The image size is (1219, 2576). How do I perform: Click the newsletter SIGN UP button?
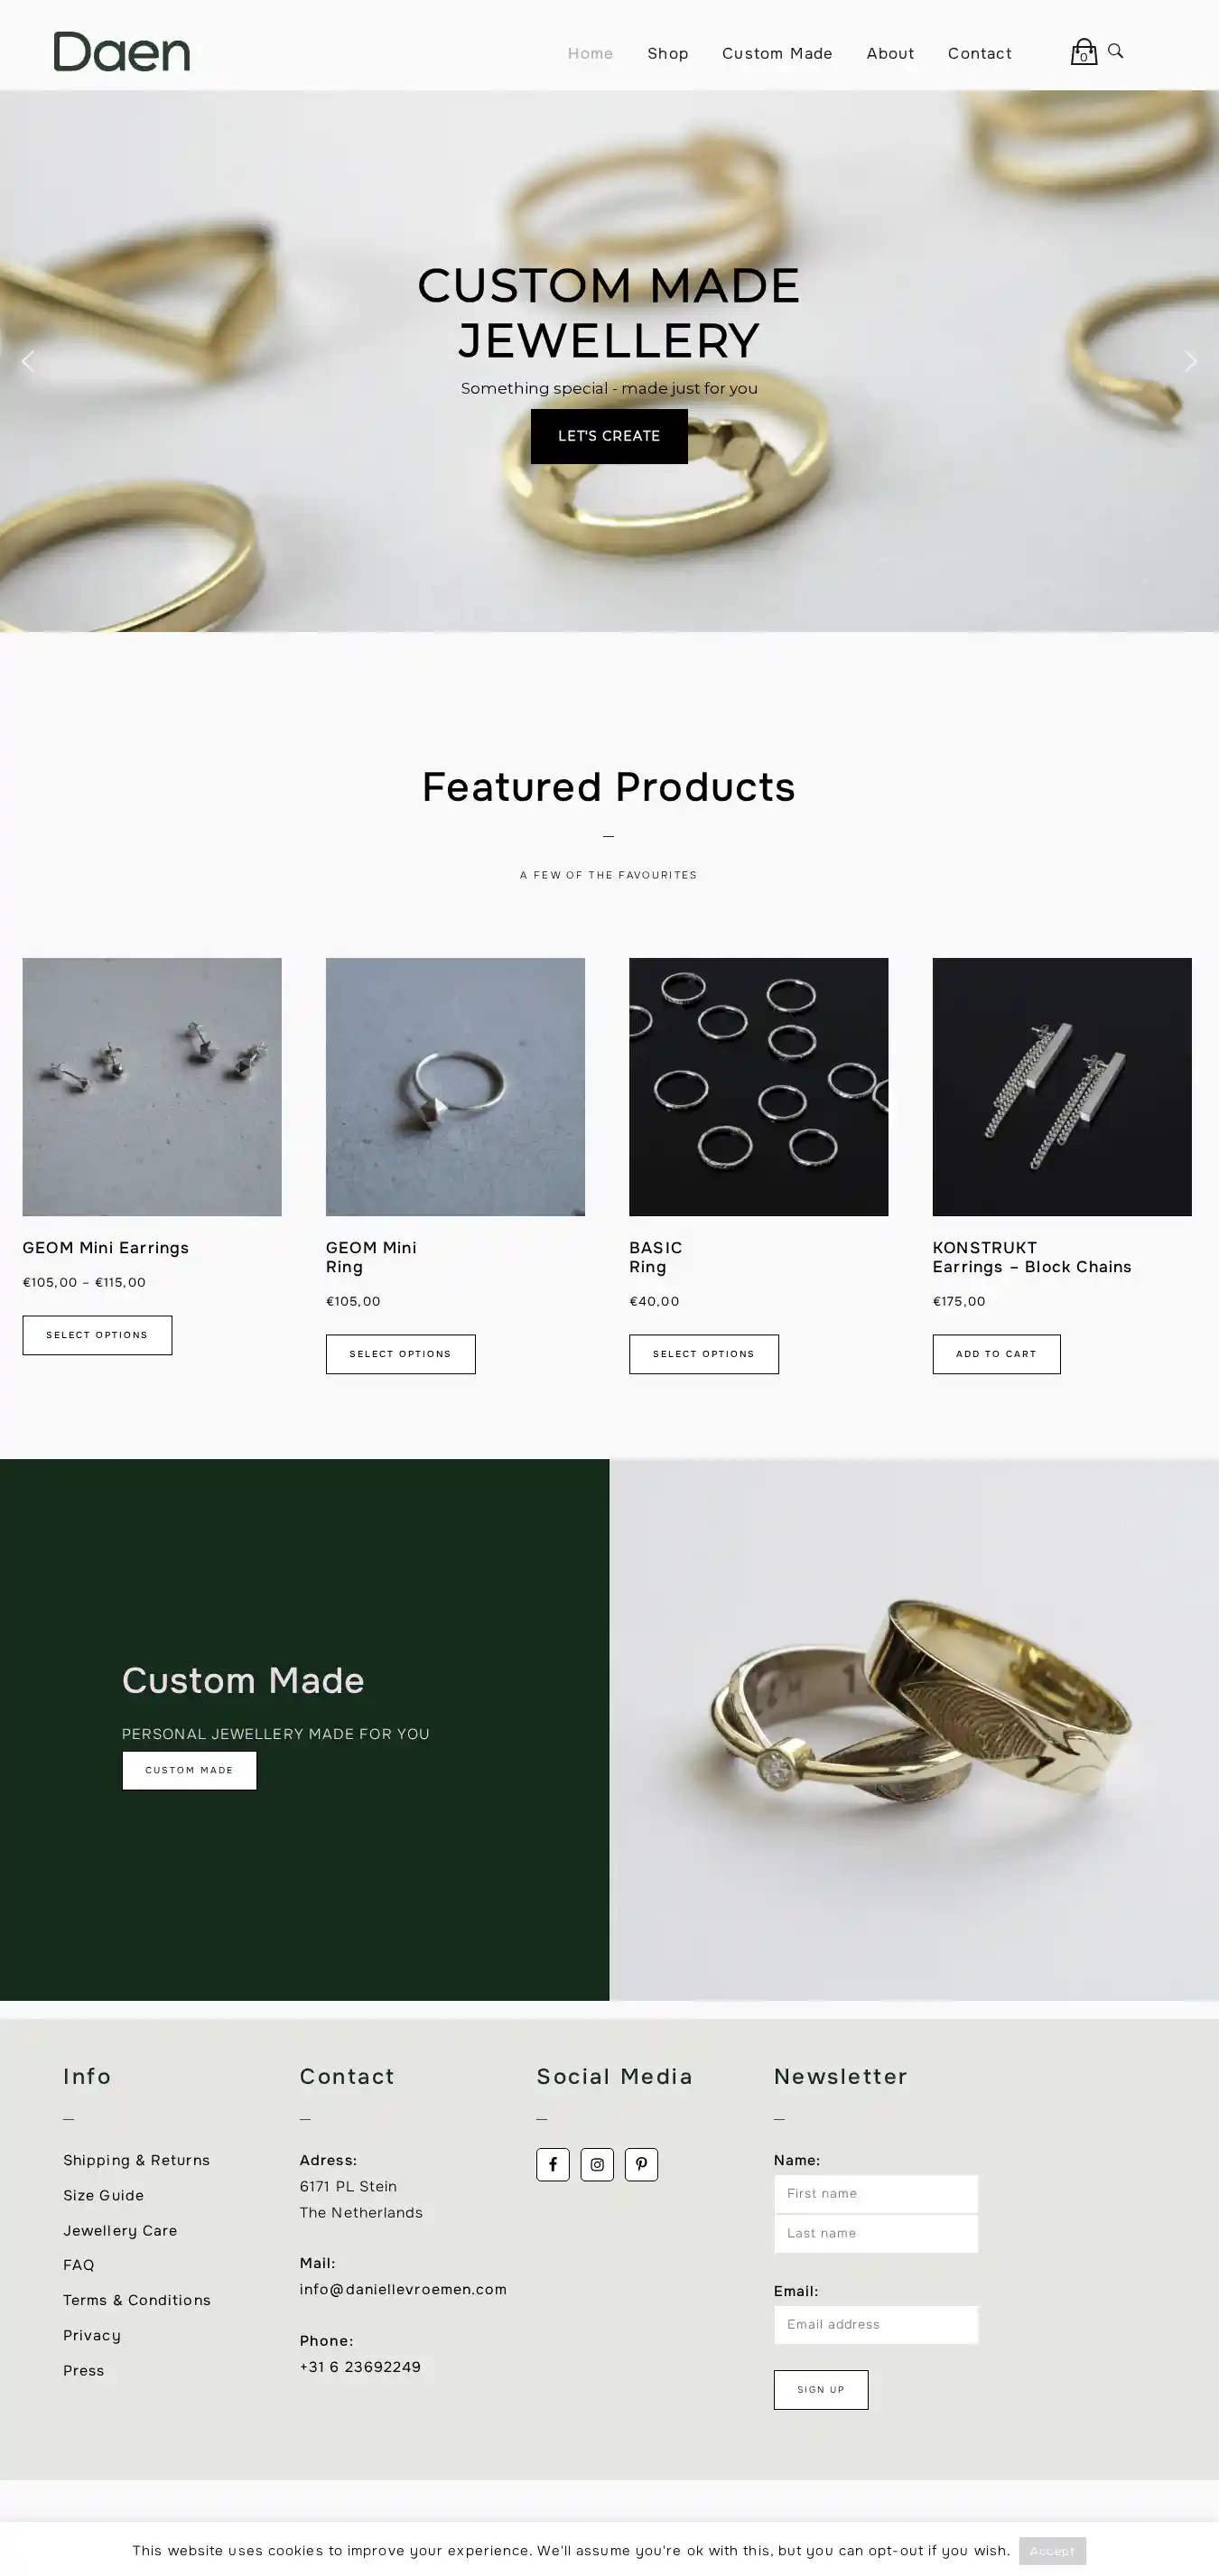coord(821,2390)
